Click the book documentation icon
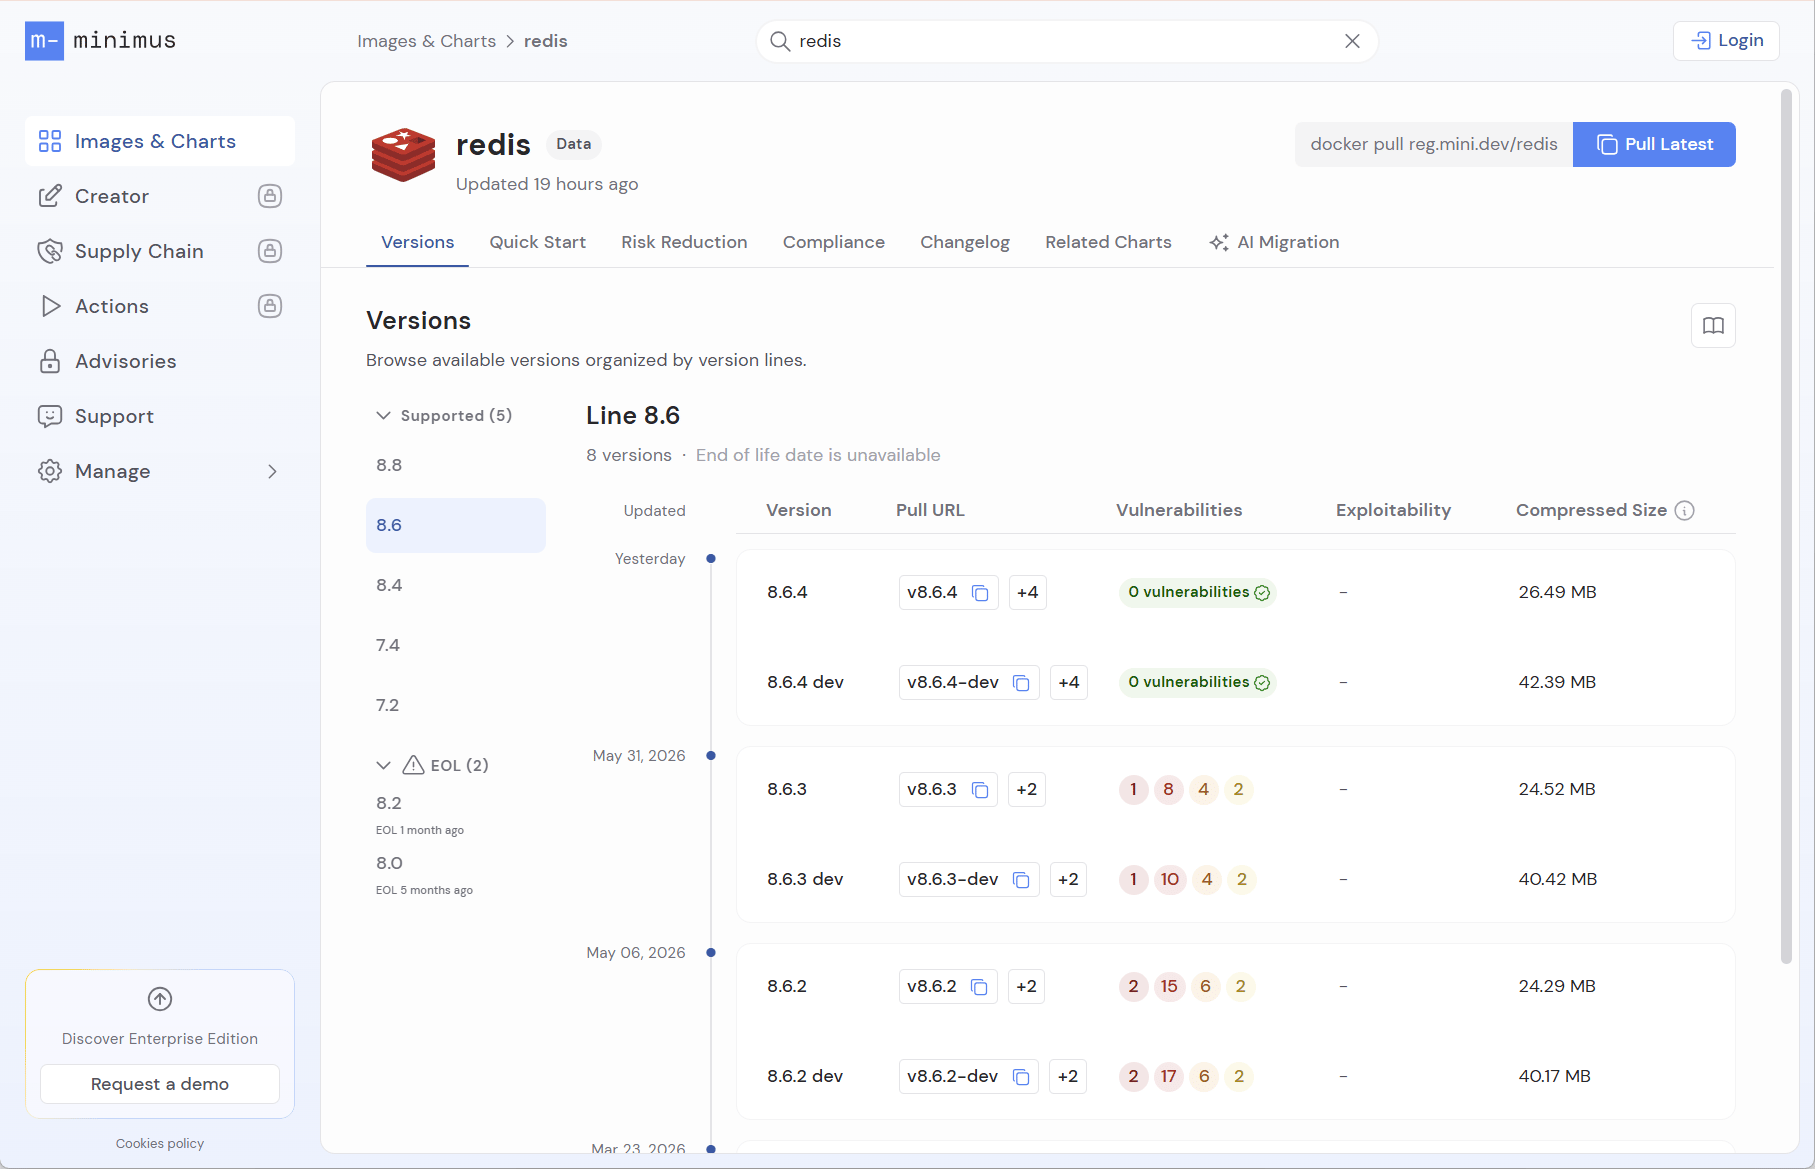1815x1169 pixels. pos(1713,325)
